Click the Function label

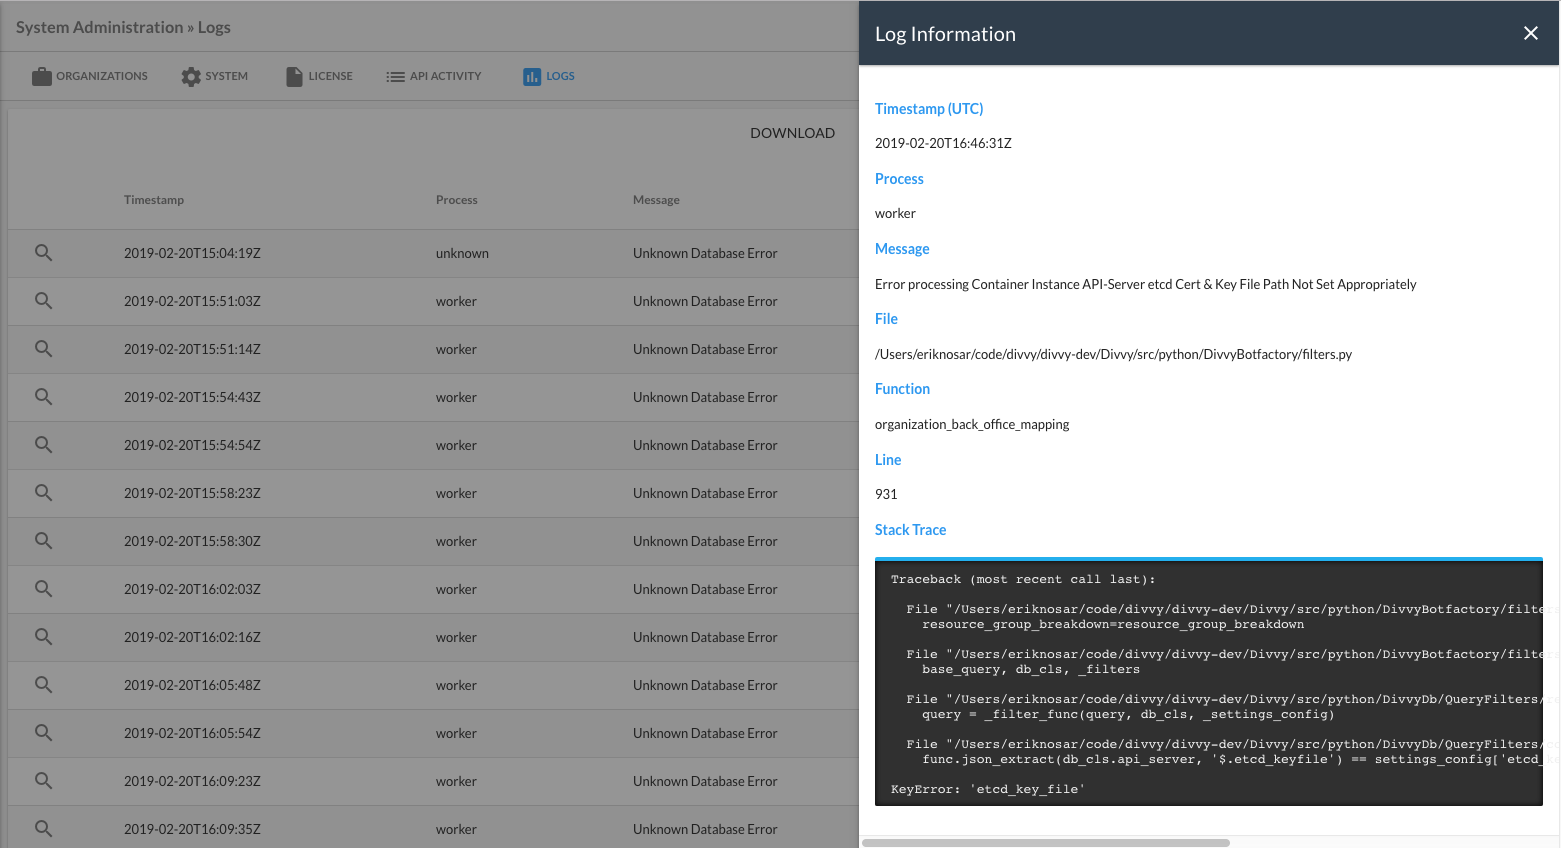(902, 389)
